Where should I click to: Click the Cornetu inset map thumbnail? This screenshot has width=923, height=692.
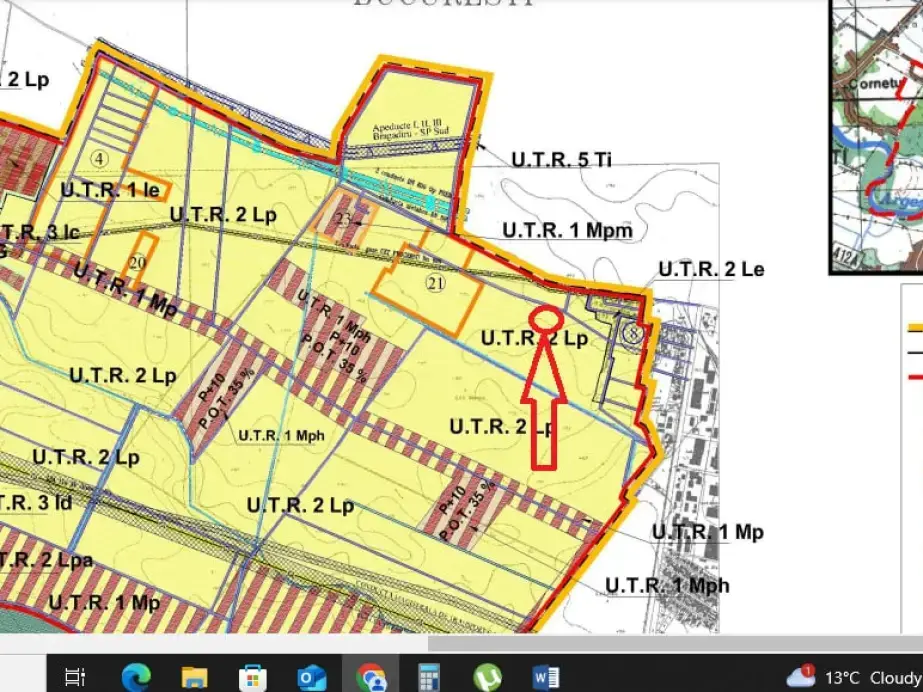874,135
